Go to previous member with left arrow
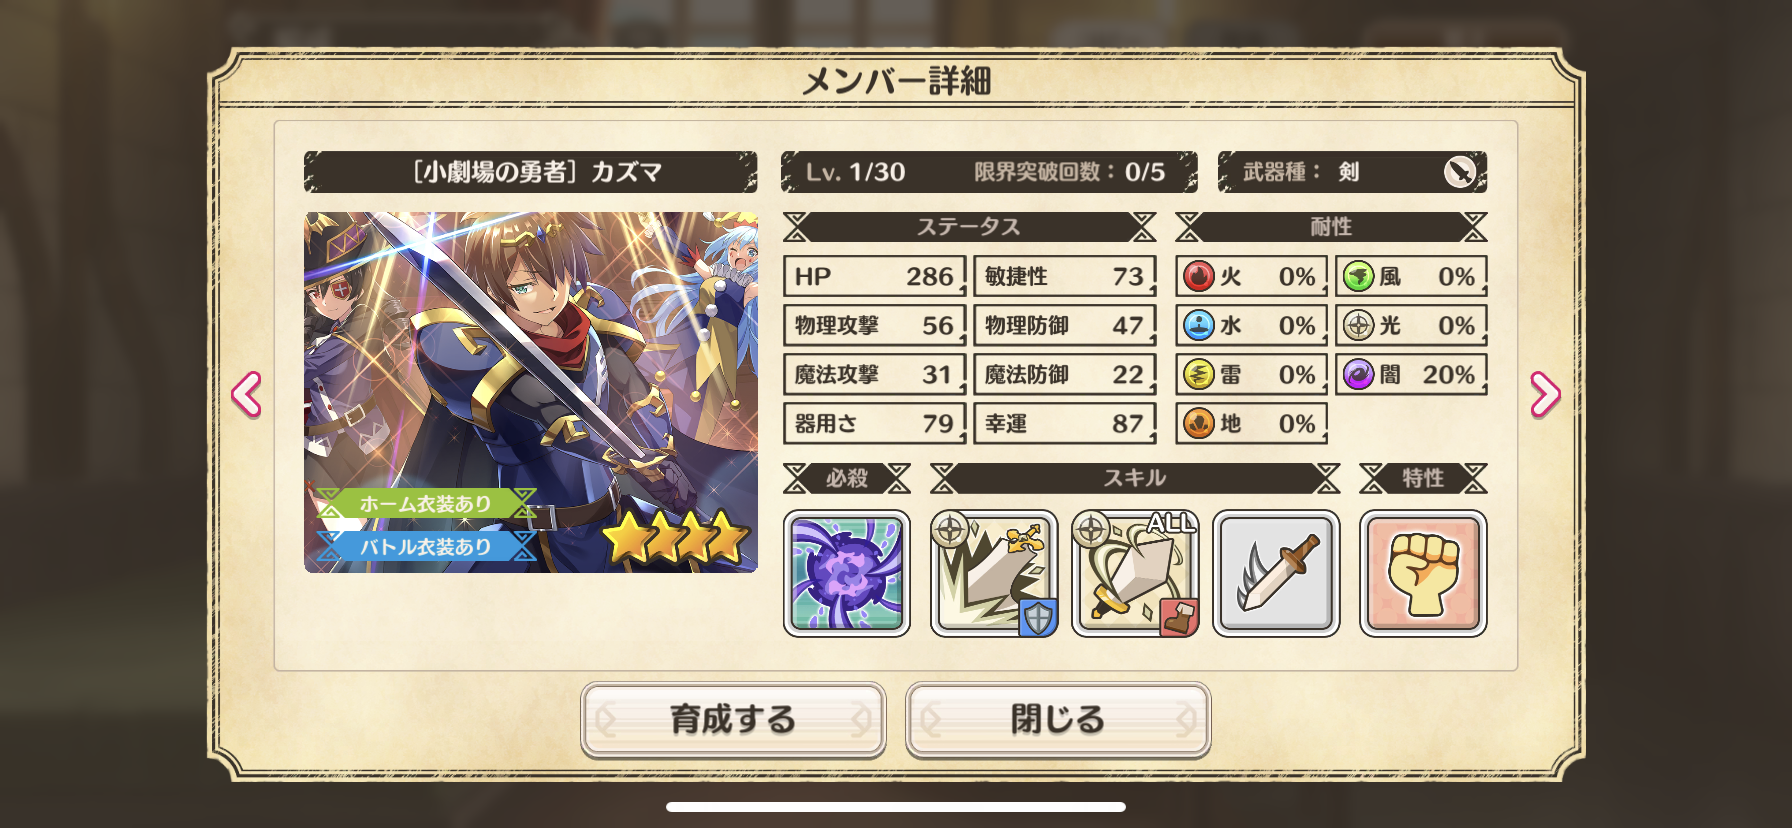This screenshot has width=1792, height=828. pos(247,394)
